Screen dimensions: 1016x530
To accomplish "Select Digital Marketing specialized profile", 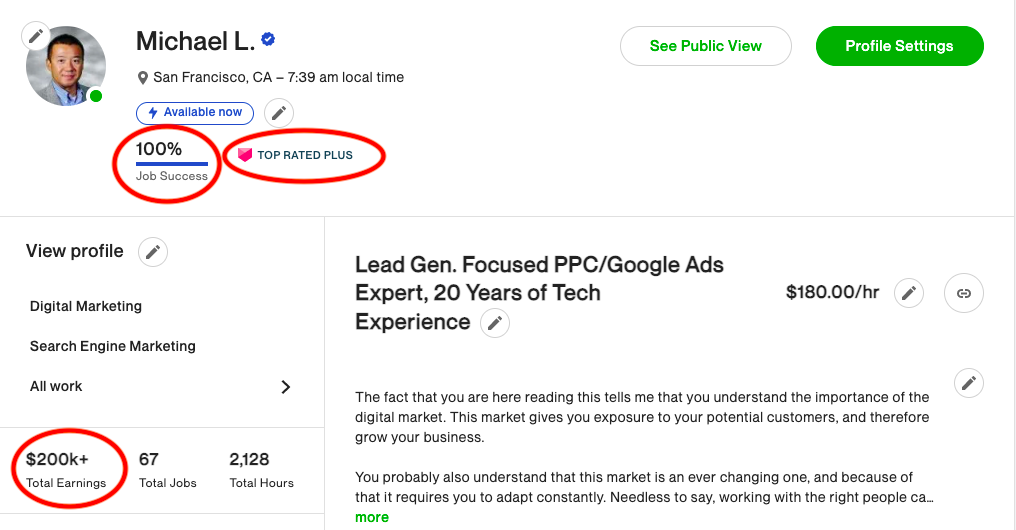I will [x=86, y=306].
